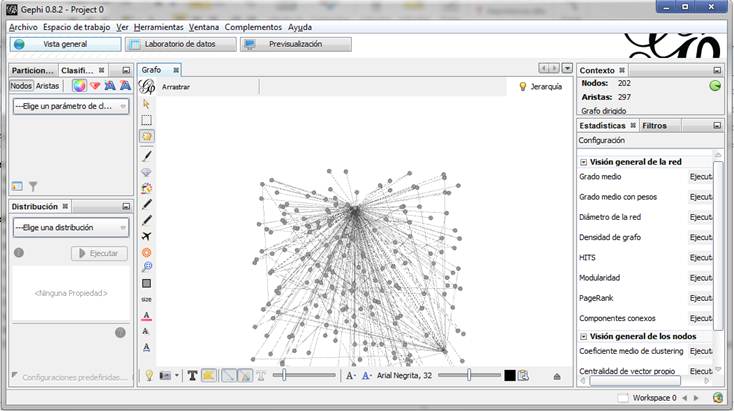Click the lightbulb background color icon

148,375
